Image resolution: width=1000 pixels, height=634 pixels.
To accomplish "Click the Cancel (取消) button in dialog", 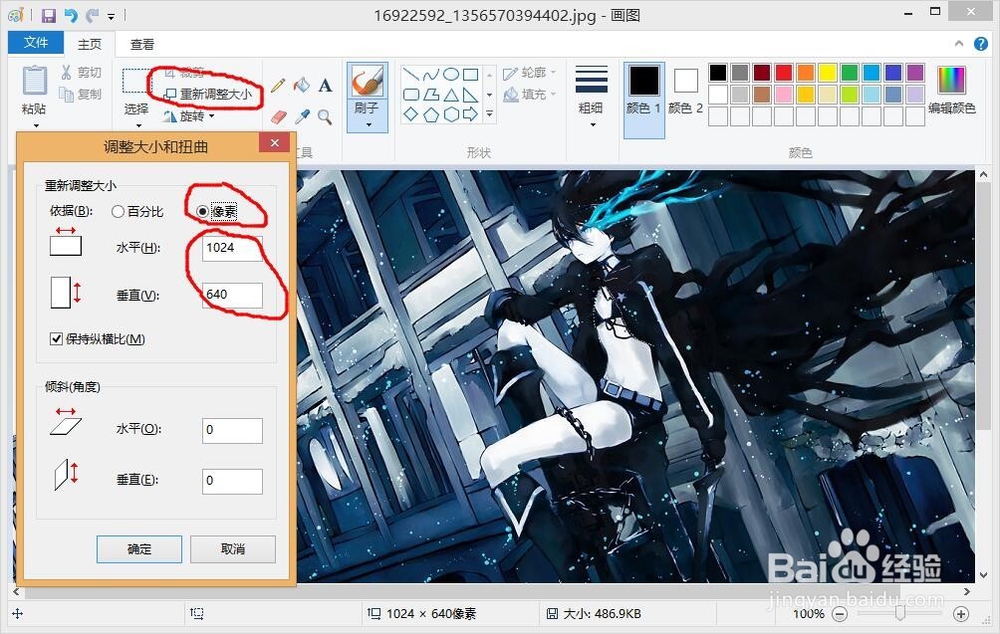I will click(x=233, y=549).
